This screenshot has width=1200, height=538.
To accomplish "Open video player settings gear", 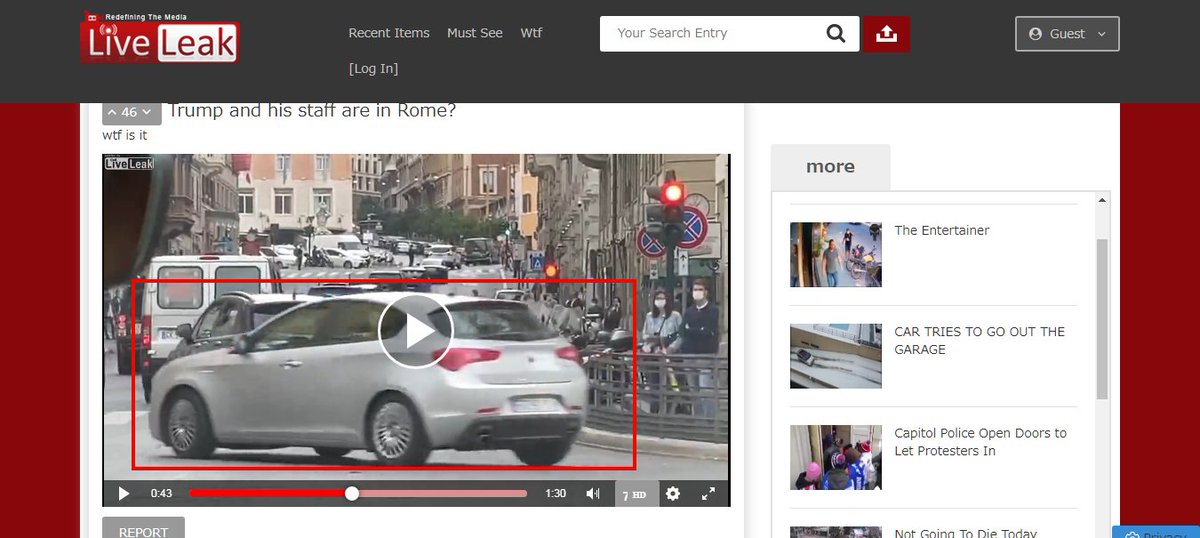I will tap(673, 493).
